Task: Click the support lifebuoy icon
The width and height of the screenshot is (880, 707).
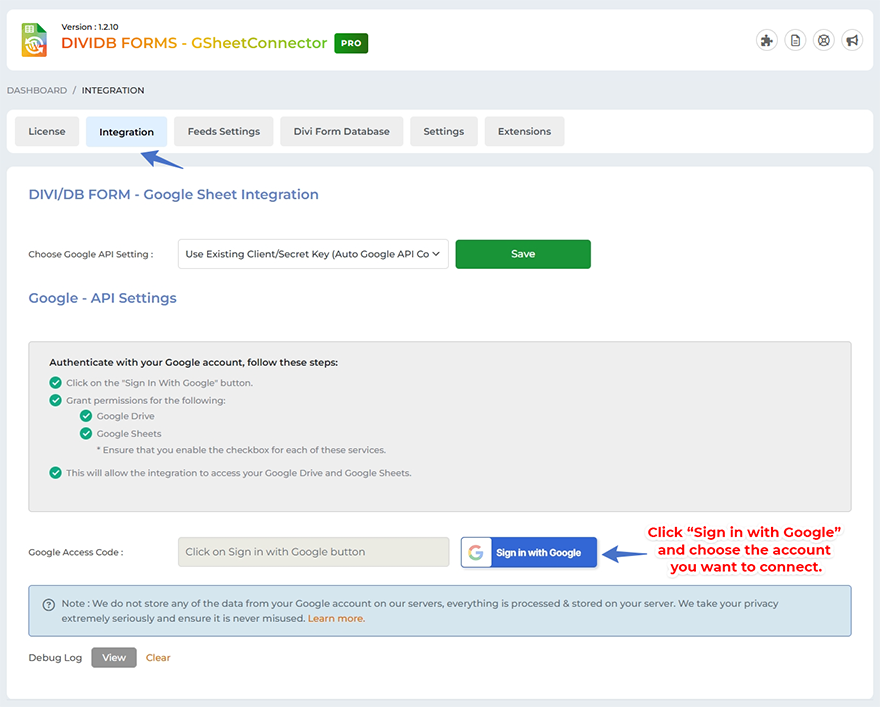Action: (x=824, y=40)
